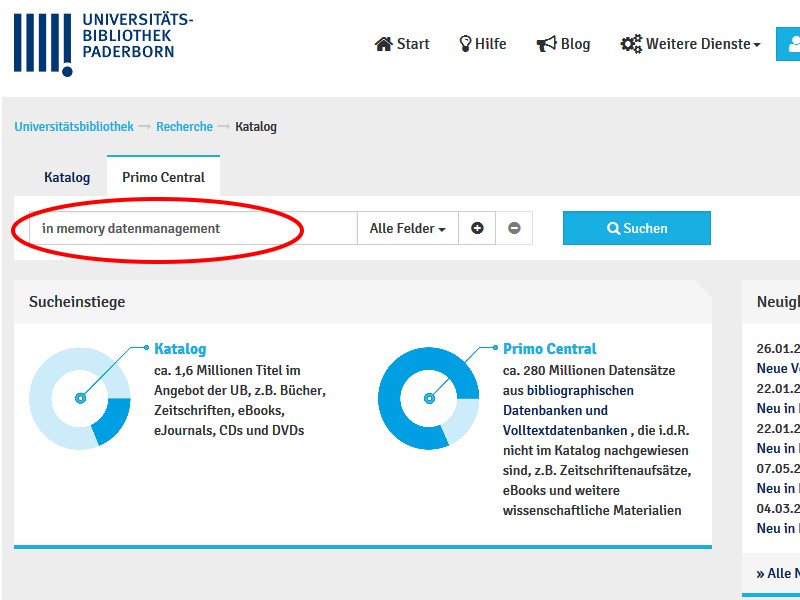This screenshot has width=800, height=600.
Task: Click the Sucheinstiege panel heading
Action: (77, 302)
